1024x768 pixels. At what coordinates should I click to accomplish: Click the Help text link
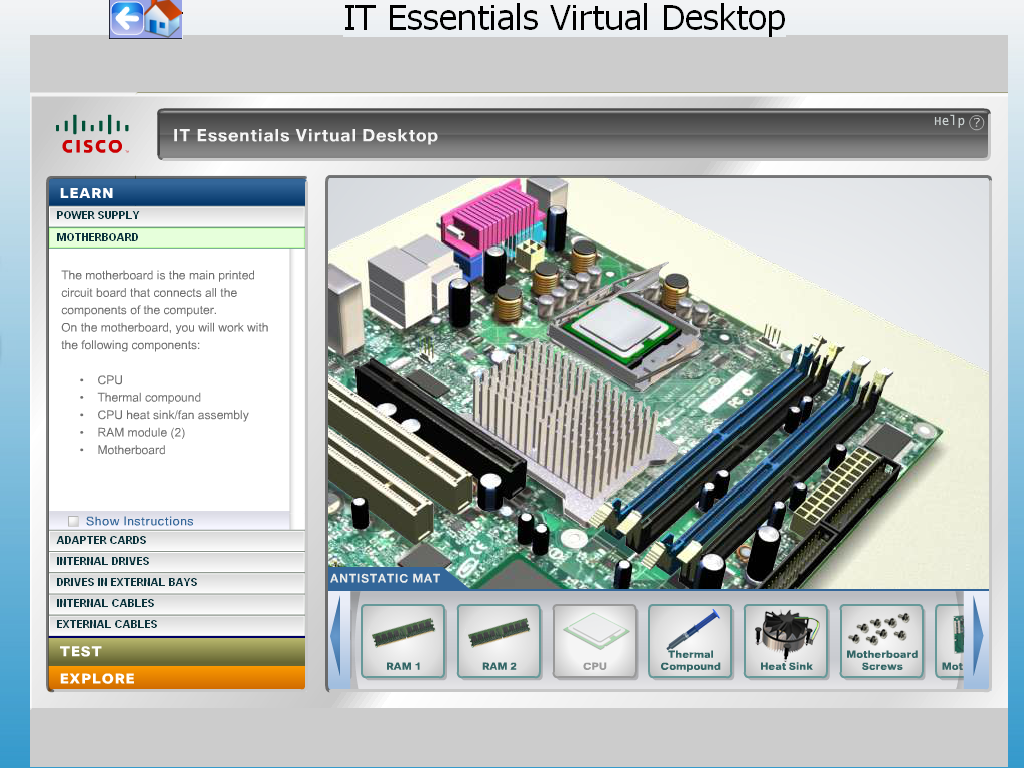949,121
